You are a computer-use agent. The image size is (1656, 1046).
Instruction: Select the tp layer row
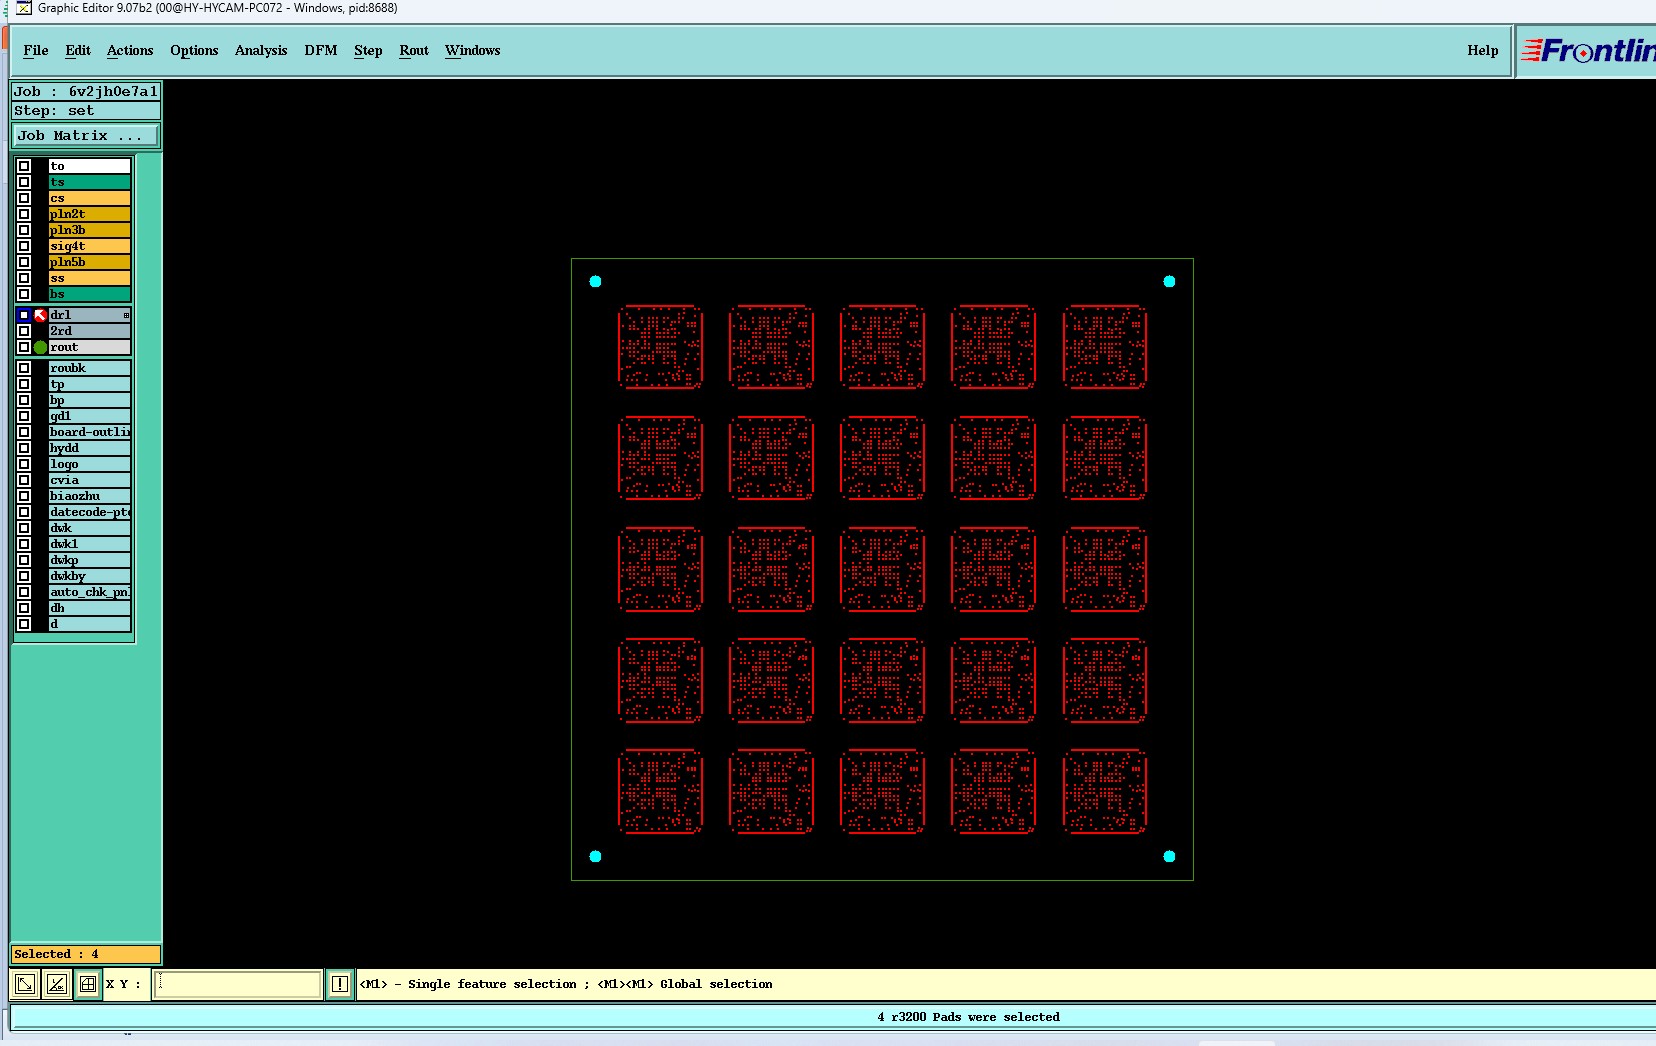(89, 384)
